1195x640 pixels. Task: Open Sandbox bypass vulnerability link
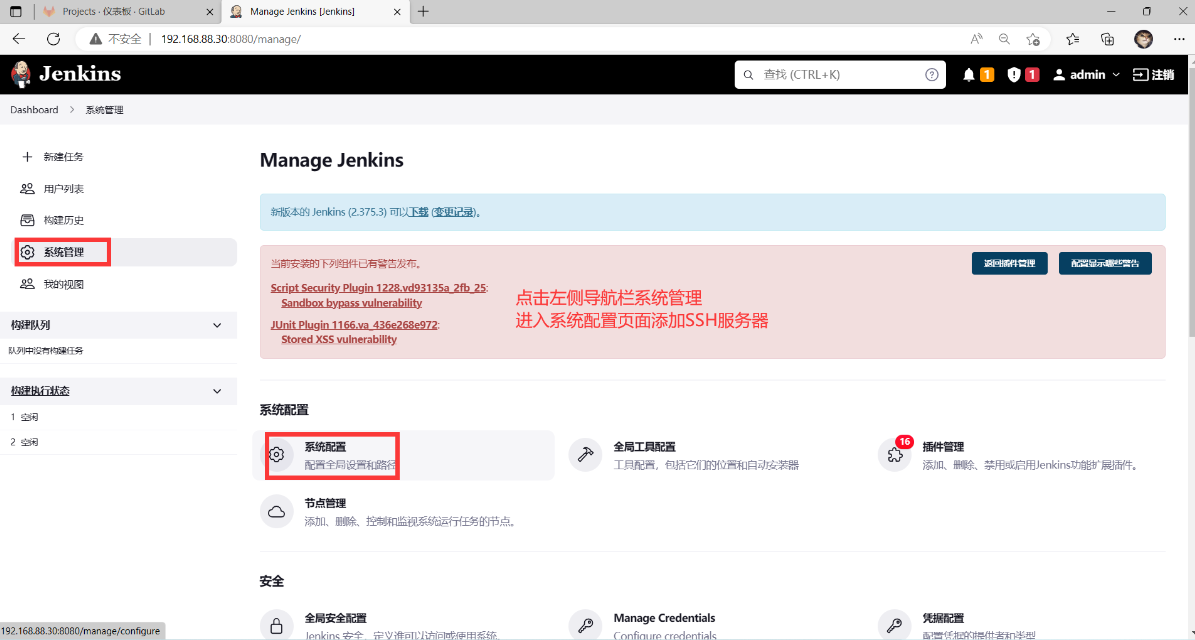(351, 303)
